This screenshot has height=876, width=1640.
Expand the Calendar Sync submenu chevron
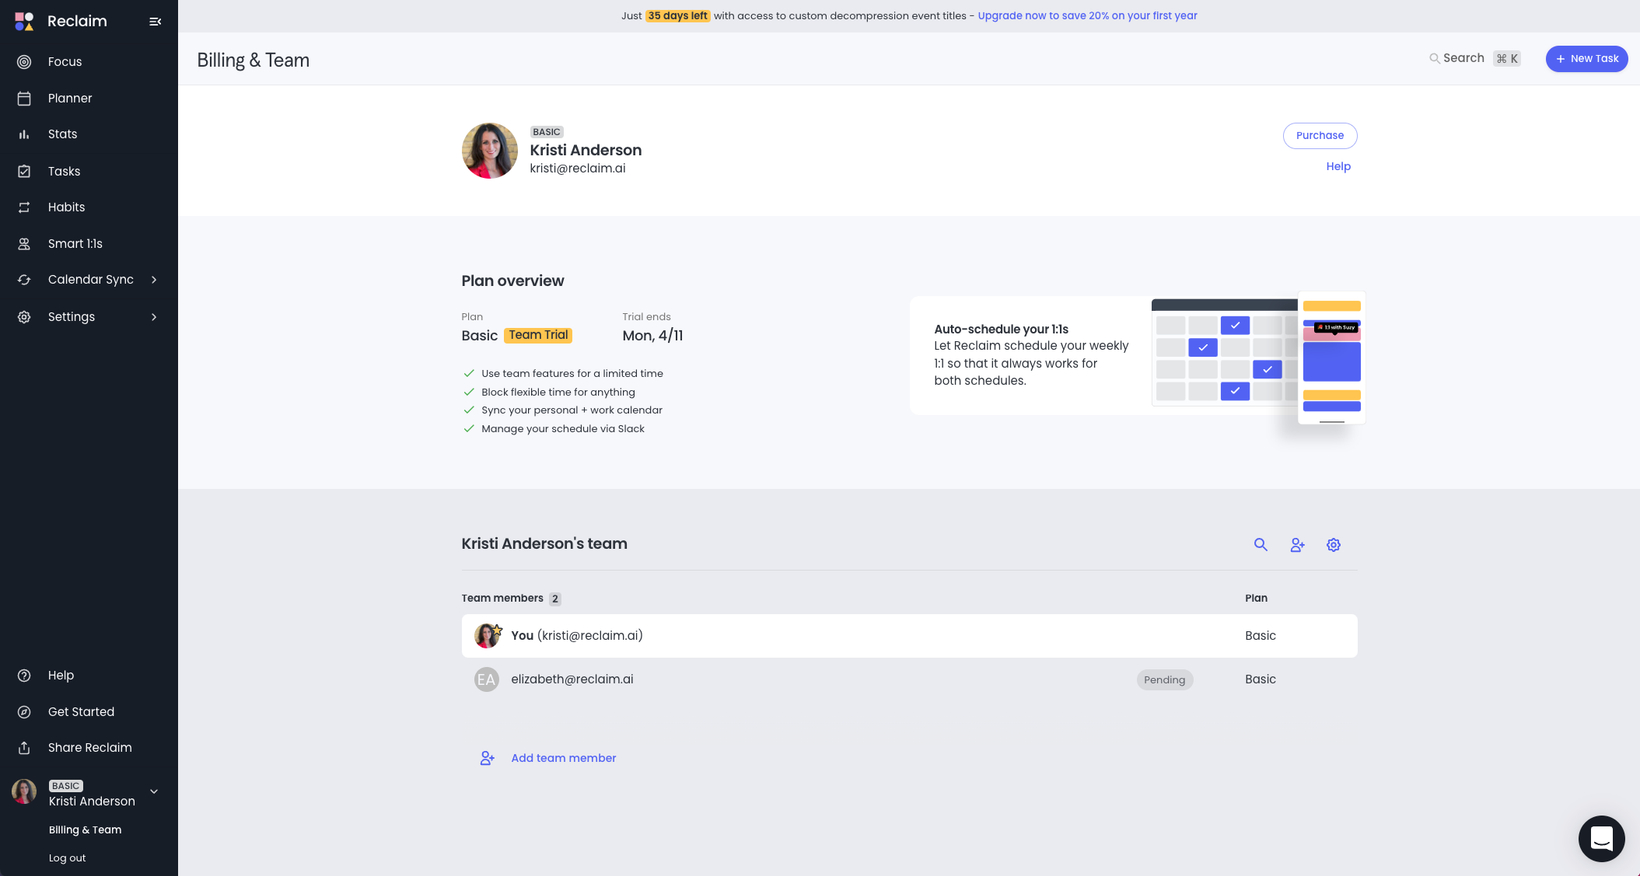154,280
